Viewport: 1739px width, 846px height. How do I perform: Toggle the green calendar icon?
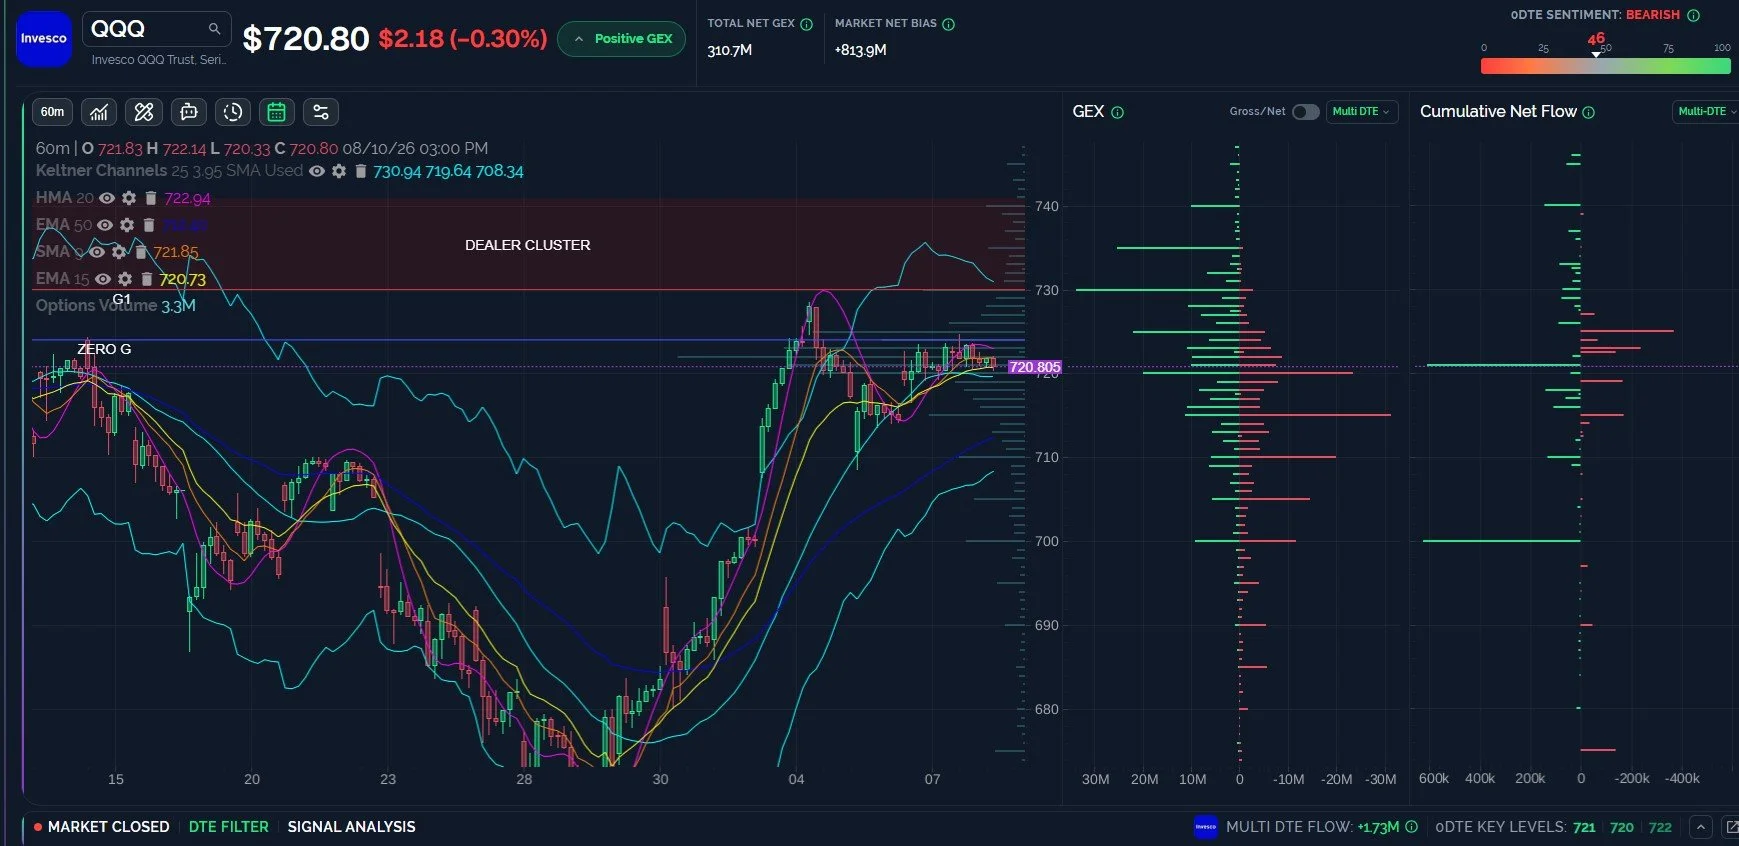point(277,112)
